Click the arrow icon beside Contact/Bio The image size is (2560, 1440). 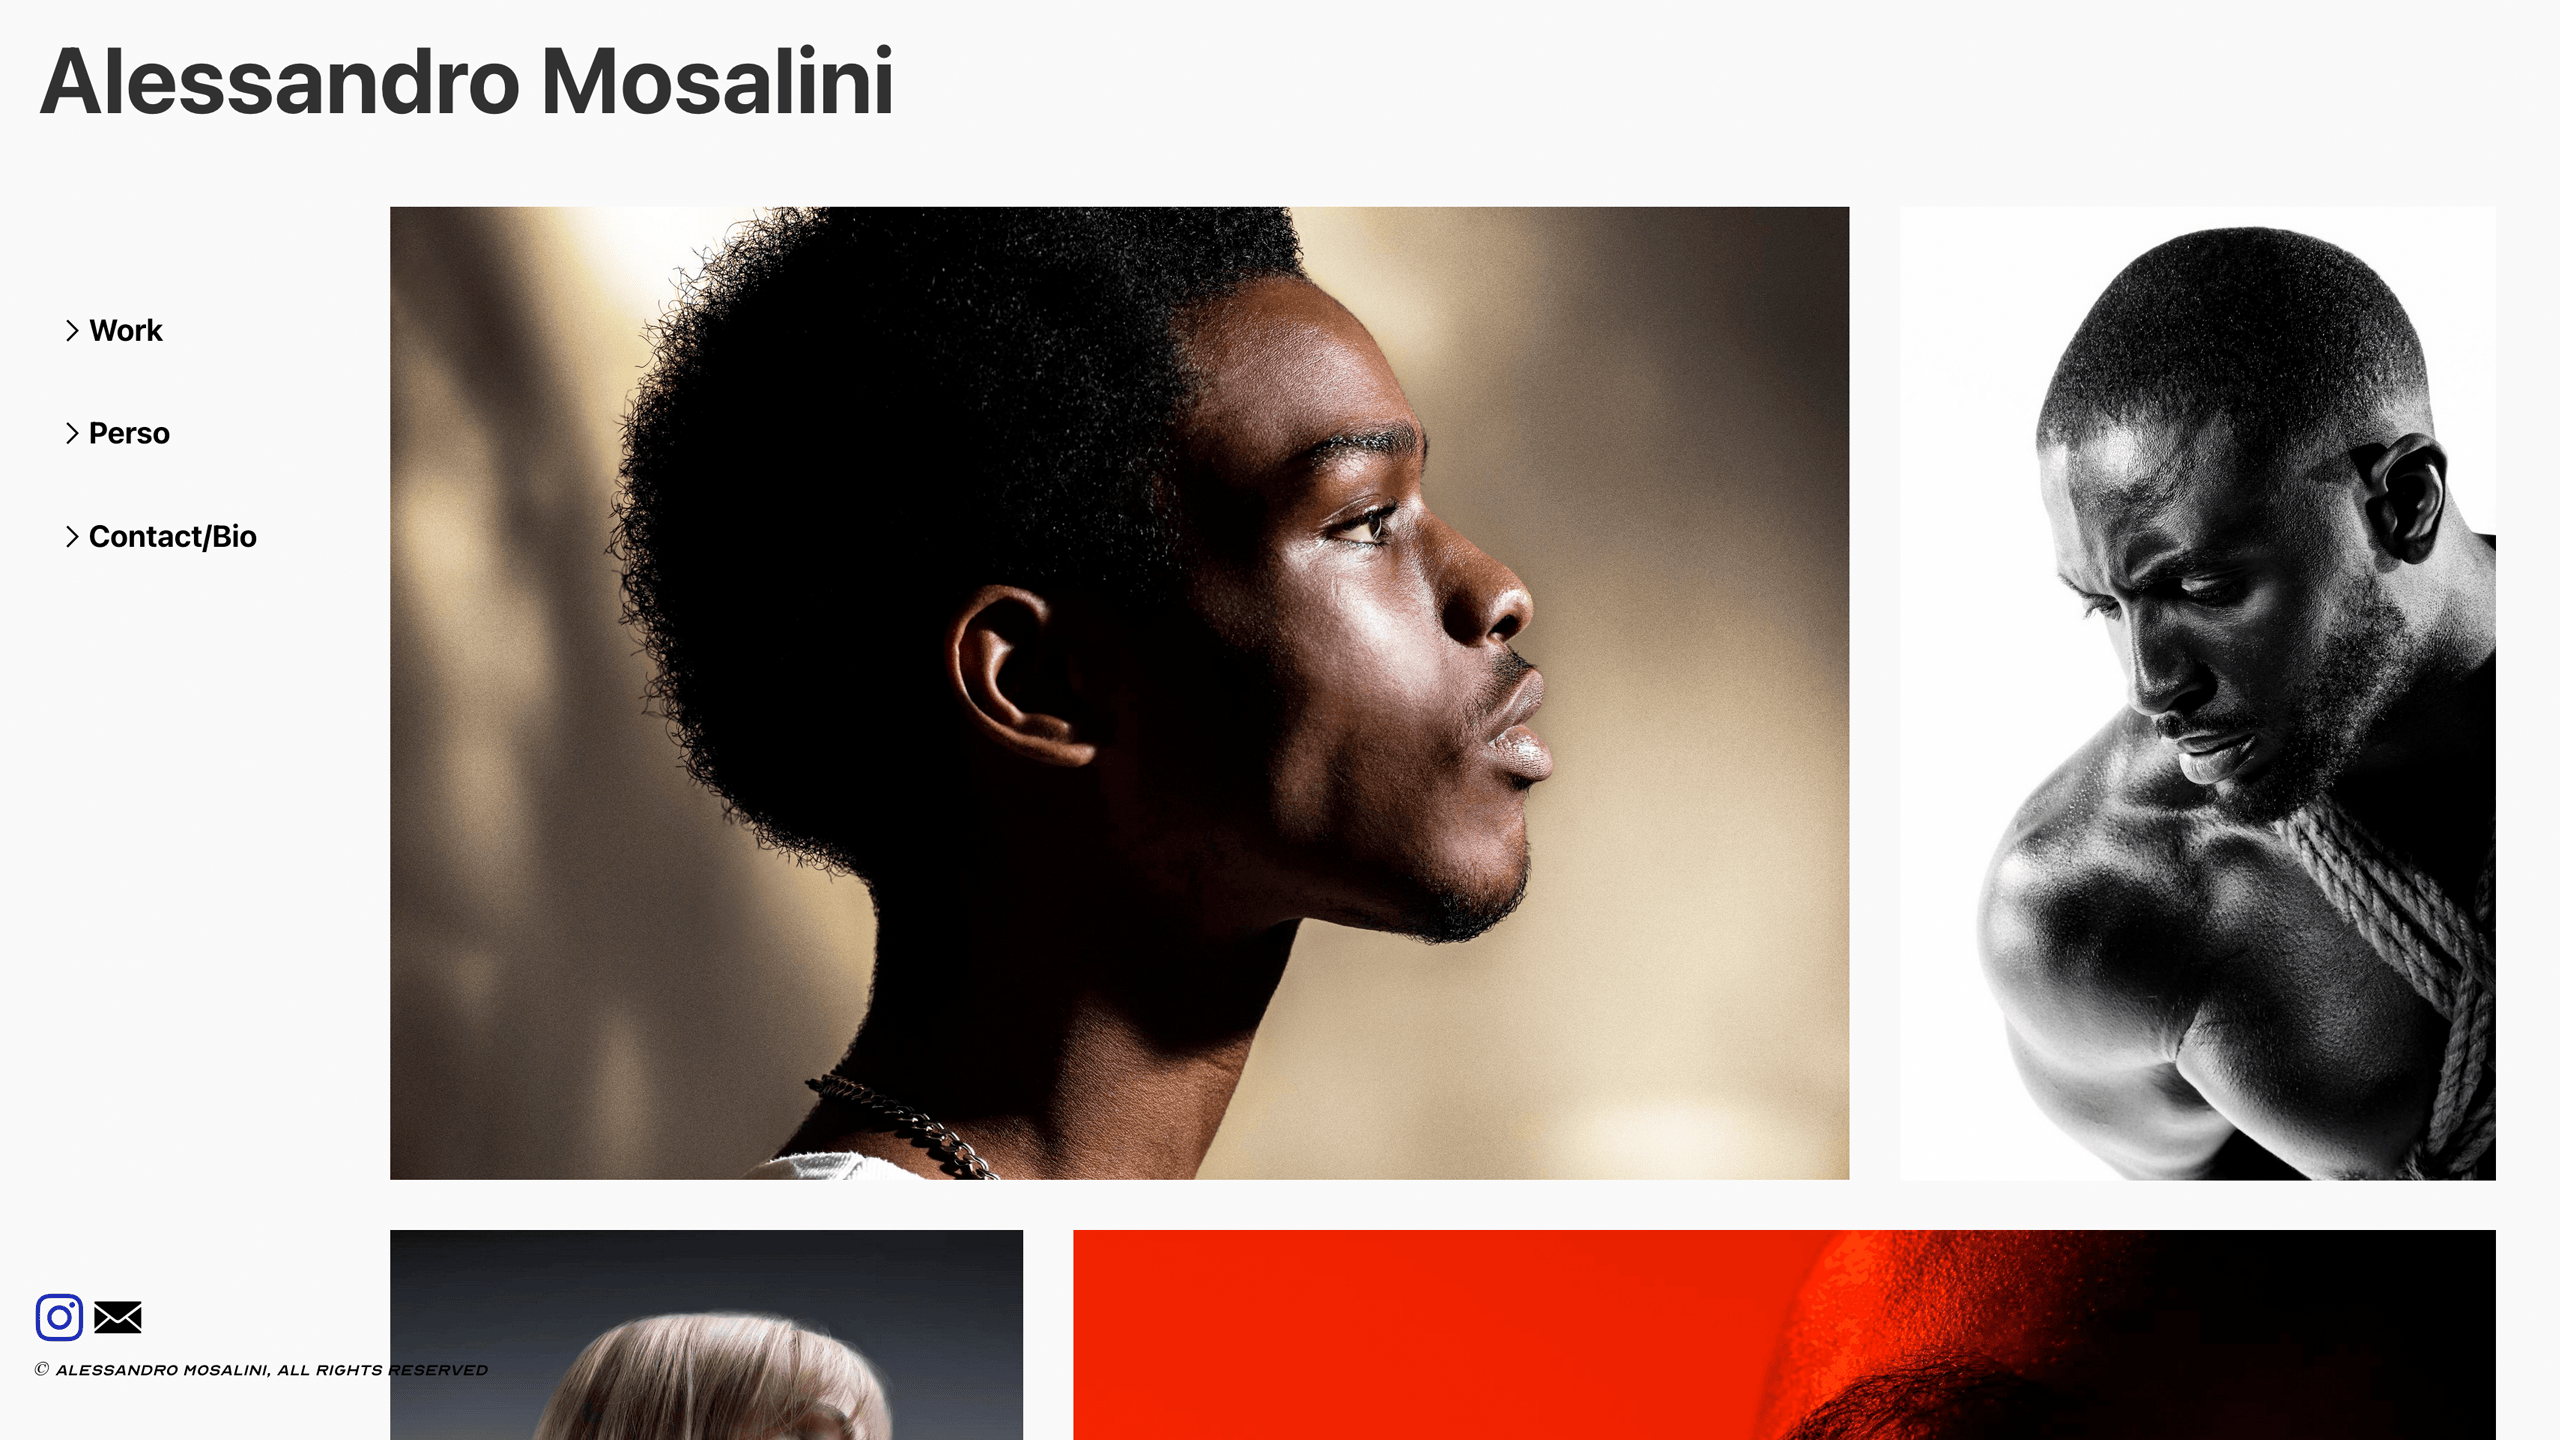tap(72, 537)
